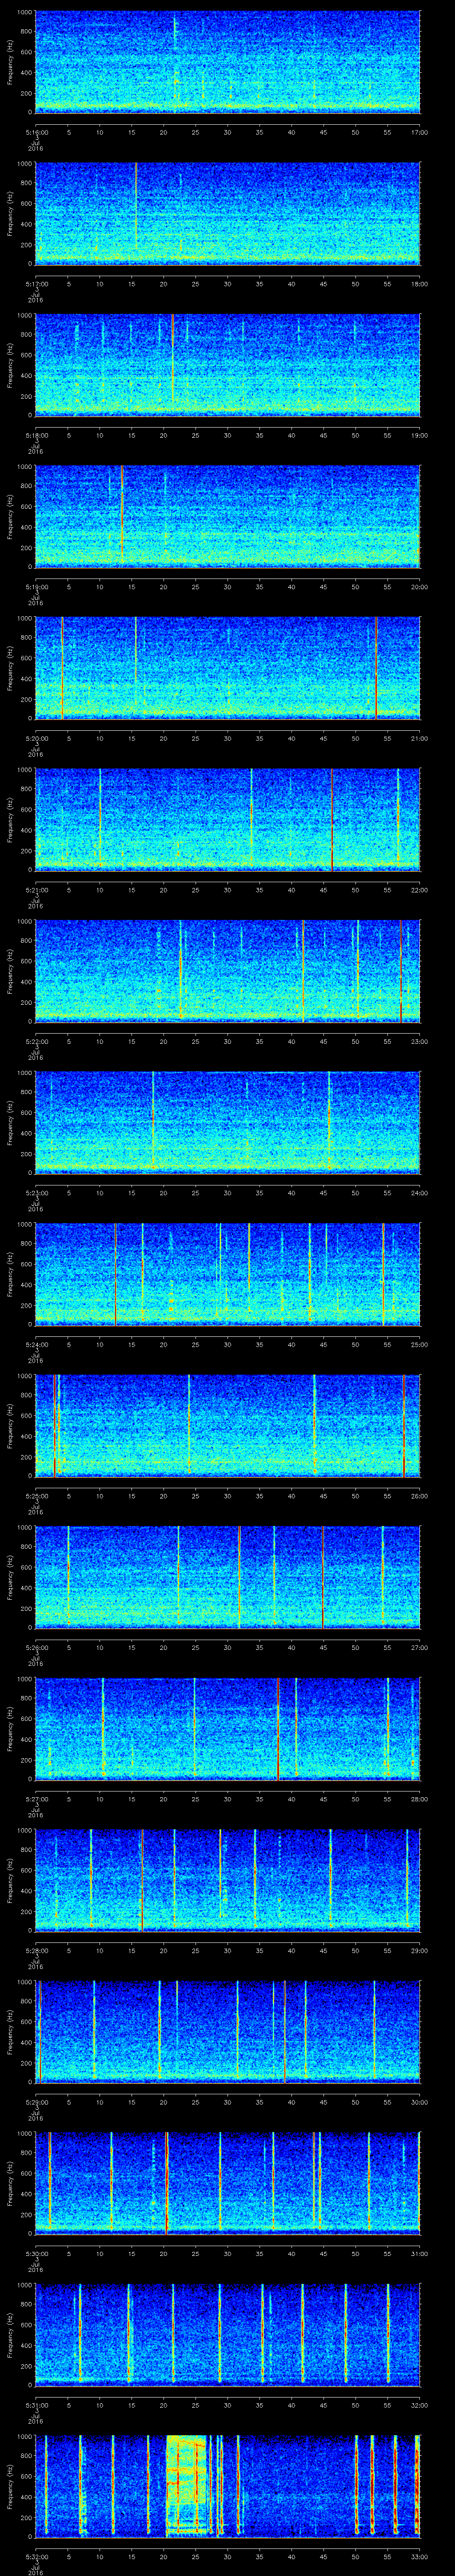Click Frequency (Hz) axis label of 5:24:00 panel
455x2576 pixels.
[x=10, y=1274]
